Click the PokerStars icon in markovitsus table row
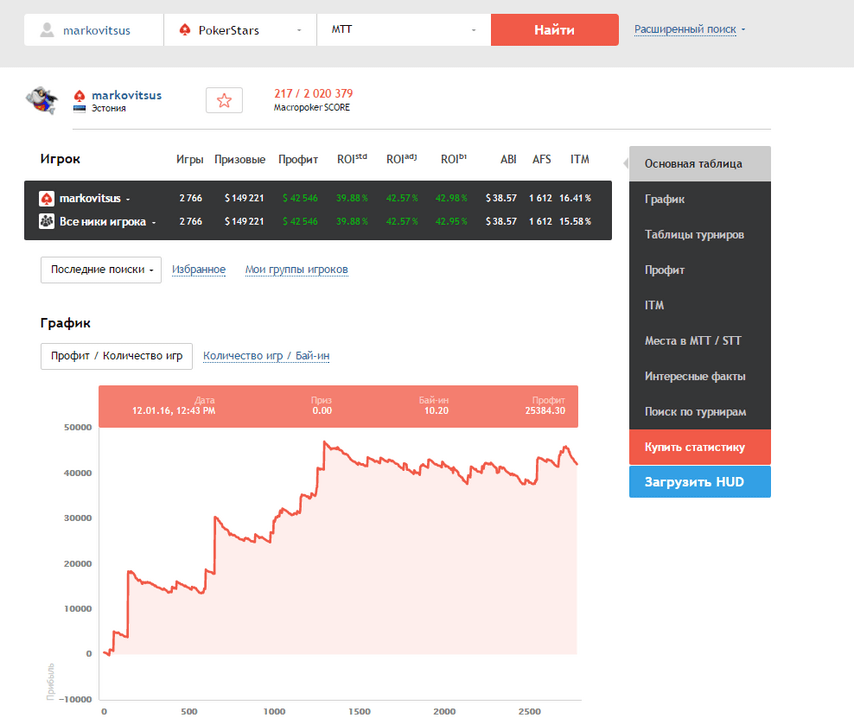 46,198
